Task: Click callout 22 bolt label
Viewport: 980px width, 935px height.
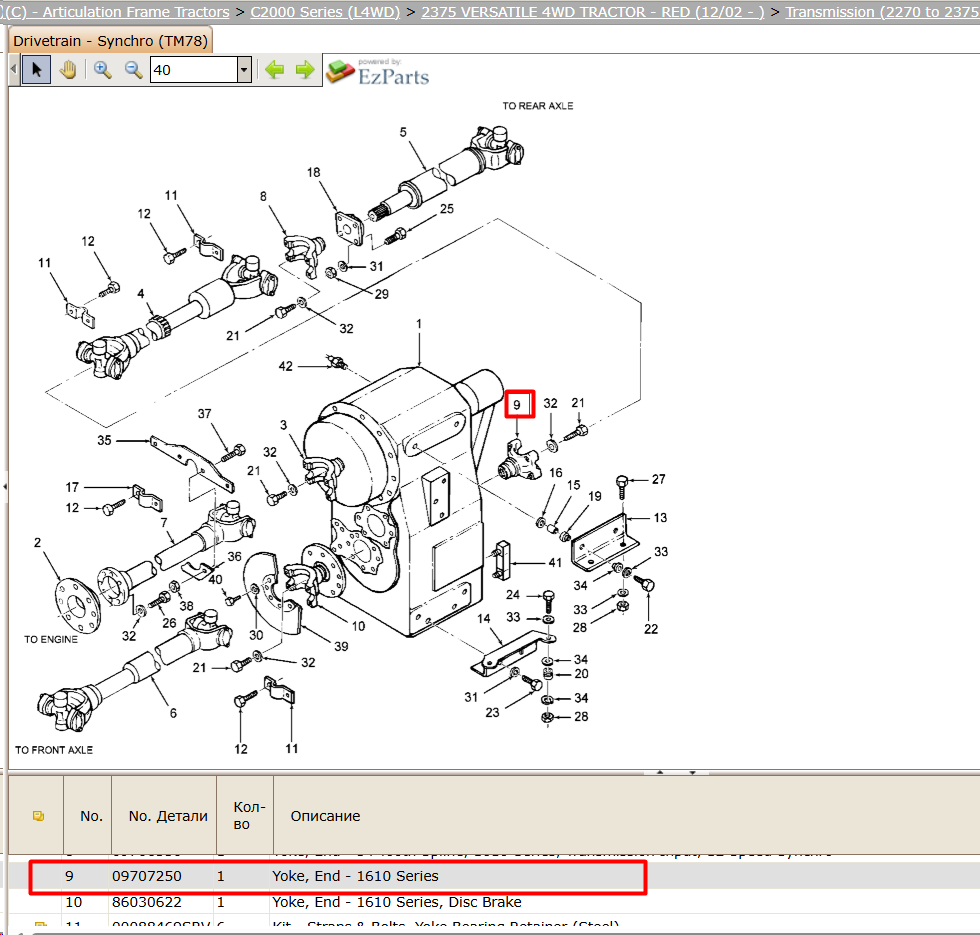Action: click(x=651, y=629)
